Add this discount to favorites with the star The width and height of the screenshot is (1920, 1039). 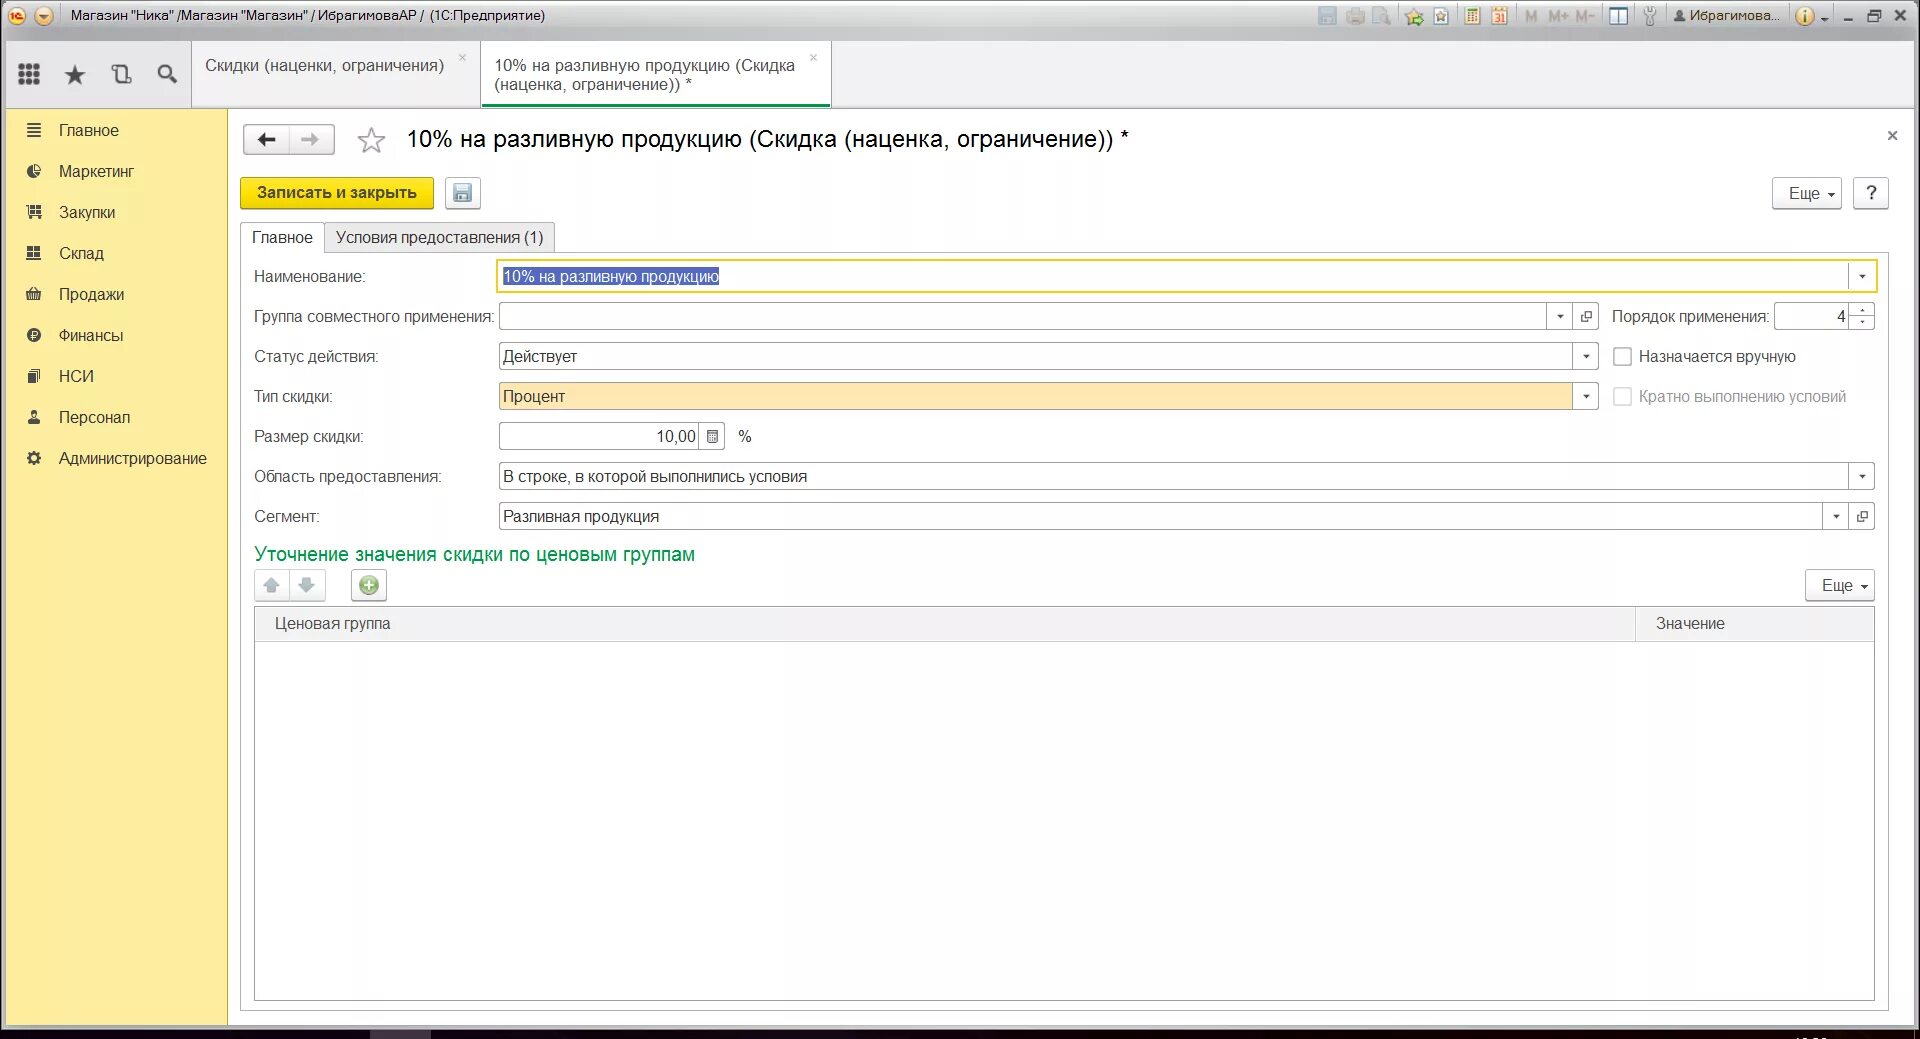371,140
